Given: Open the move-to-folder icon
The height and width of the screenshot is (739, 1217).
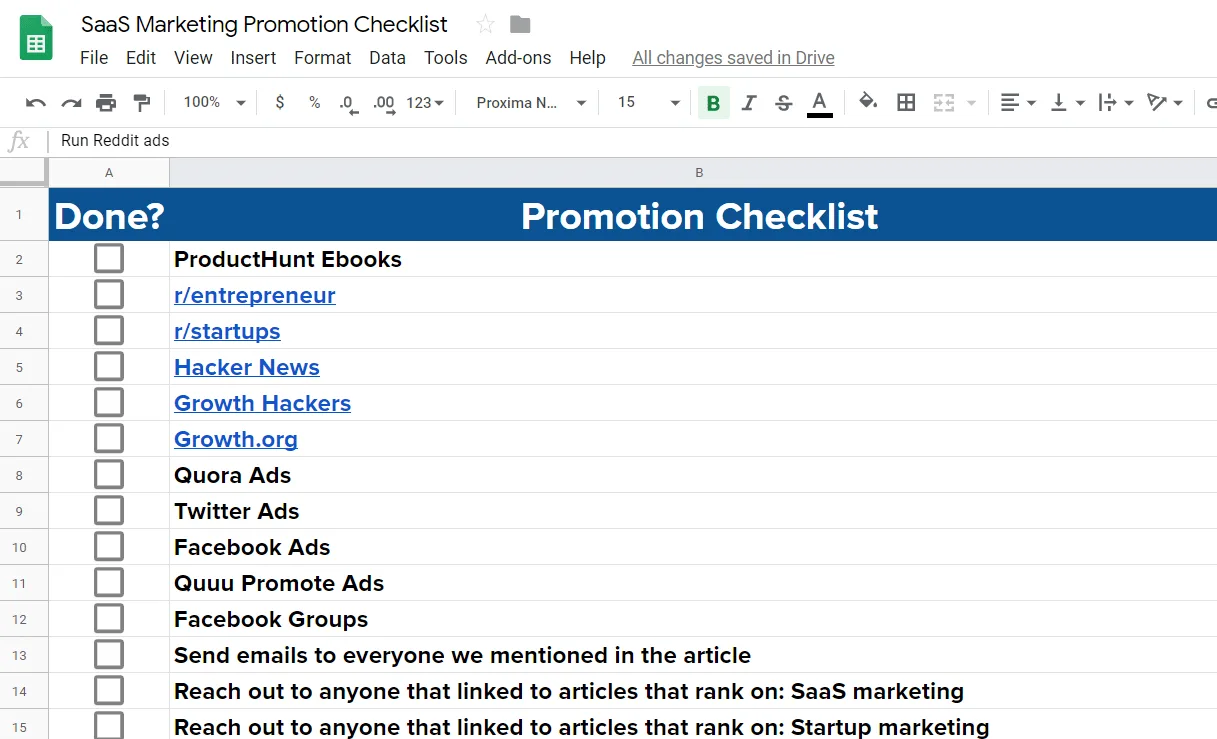Looking at the screenshot, I should [520, 24].
